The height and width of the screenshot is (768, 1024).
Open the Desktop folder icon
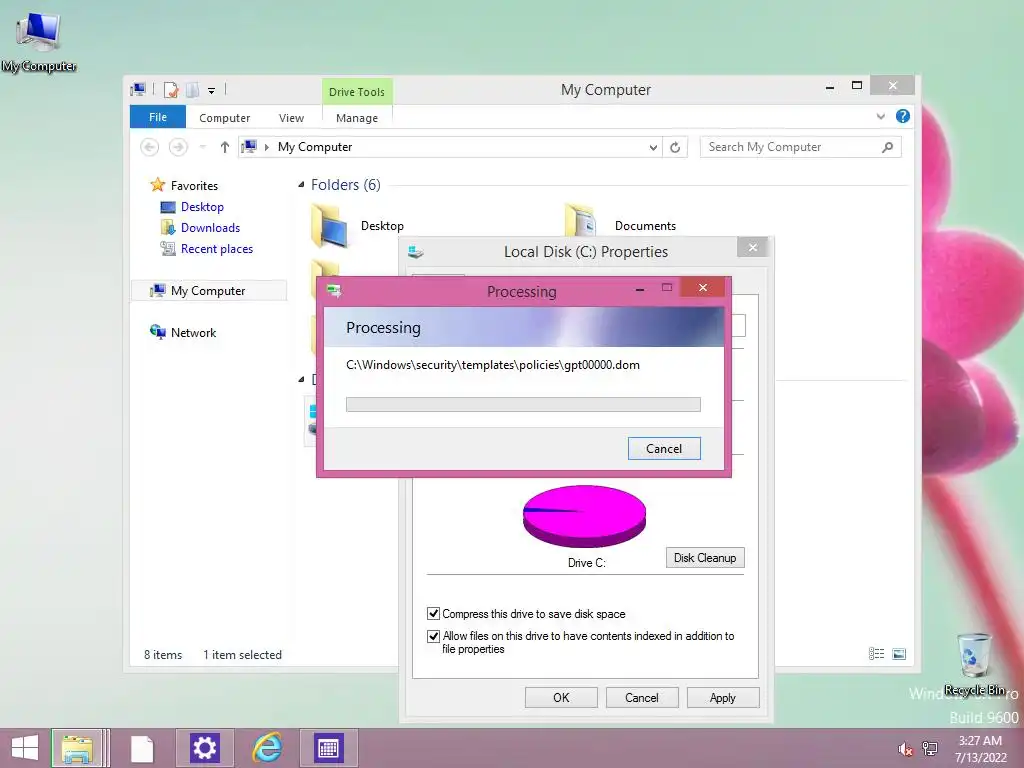coord(330,225)
